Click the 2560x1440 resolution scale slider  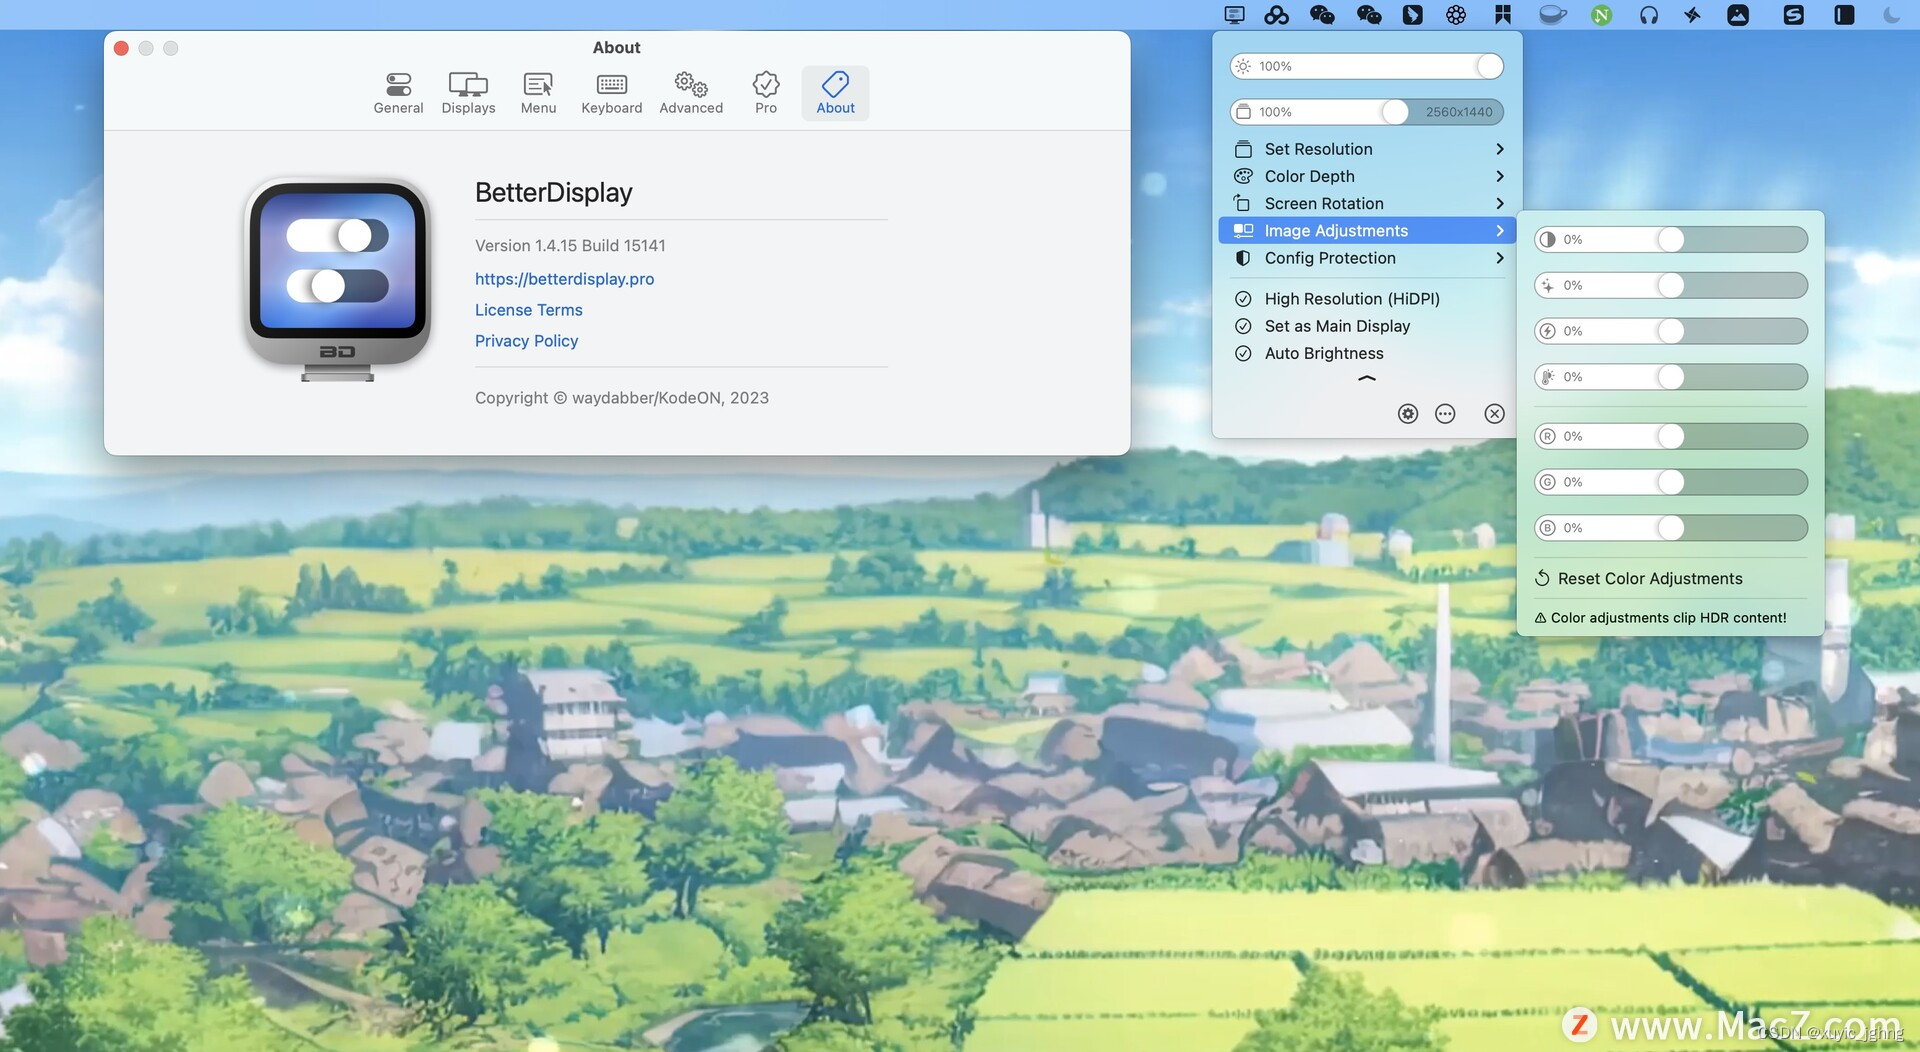(1367, 112)
